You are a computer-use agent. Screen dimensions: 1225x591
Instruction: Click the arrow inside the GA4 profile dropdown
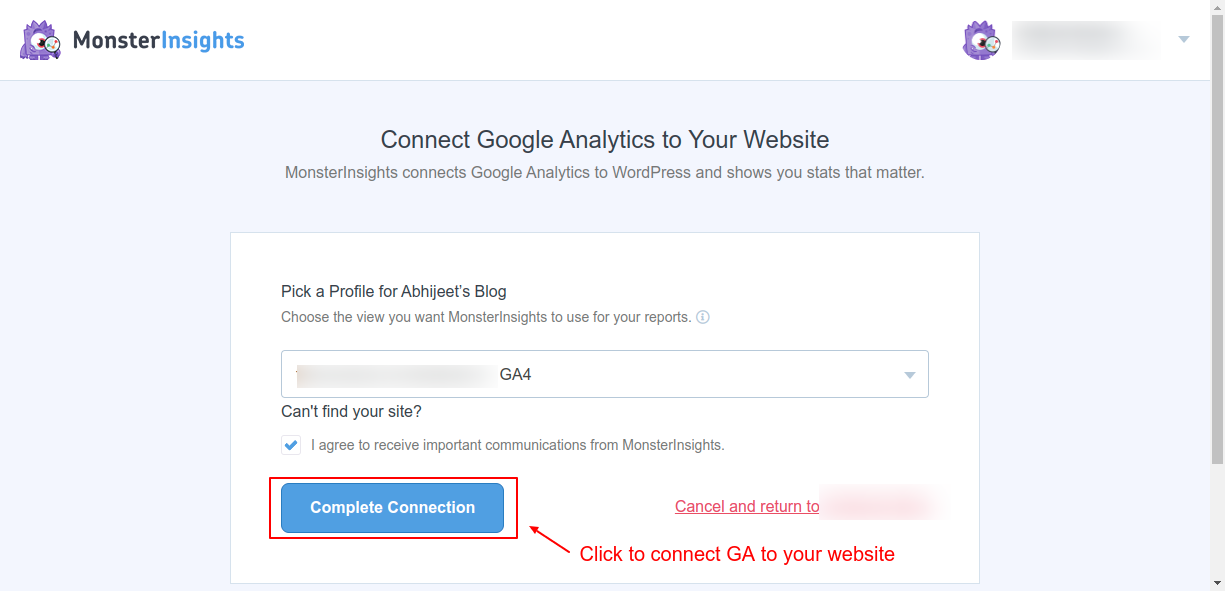click(909, 375)
